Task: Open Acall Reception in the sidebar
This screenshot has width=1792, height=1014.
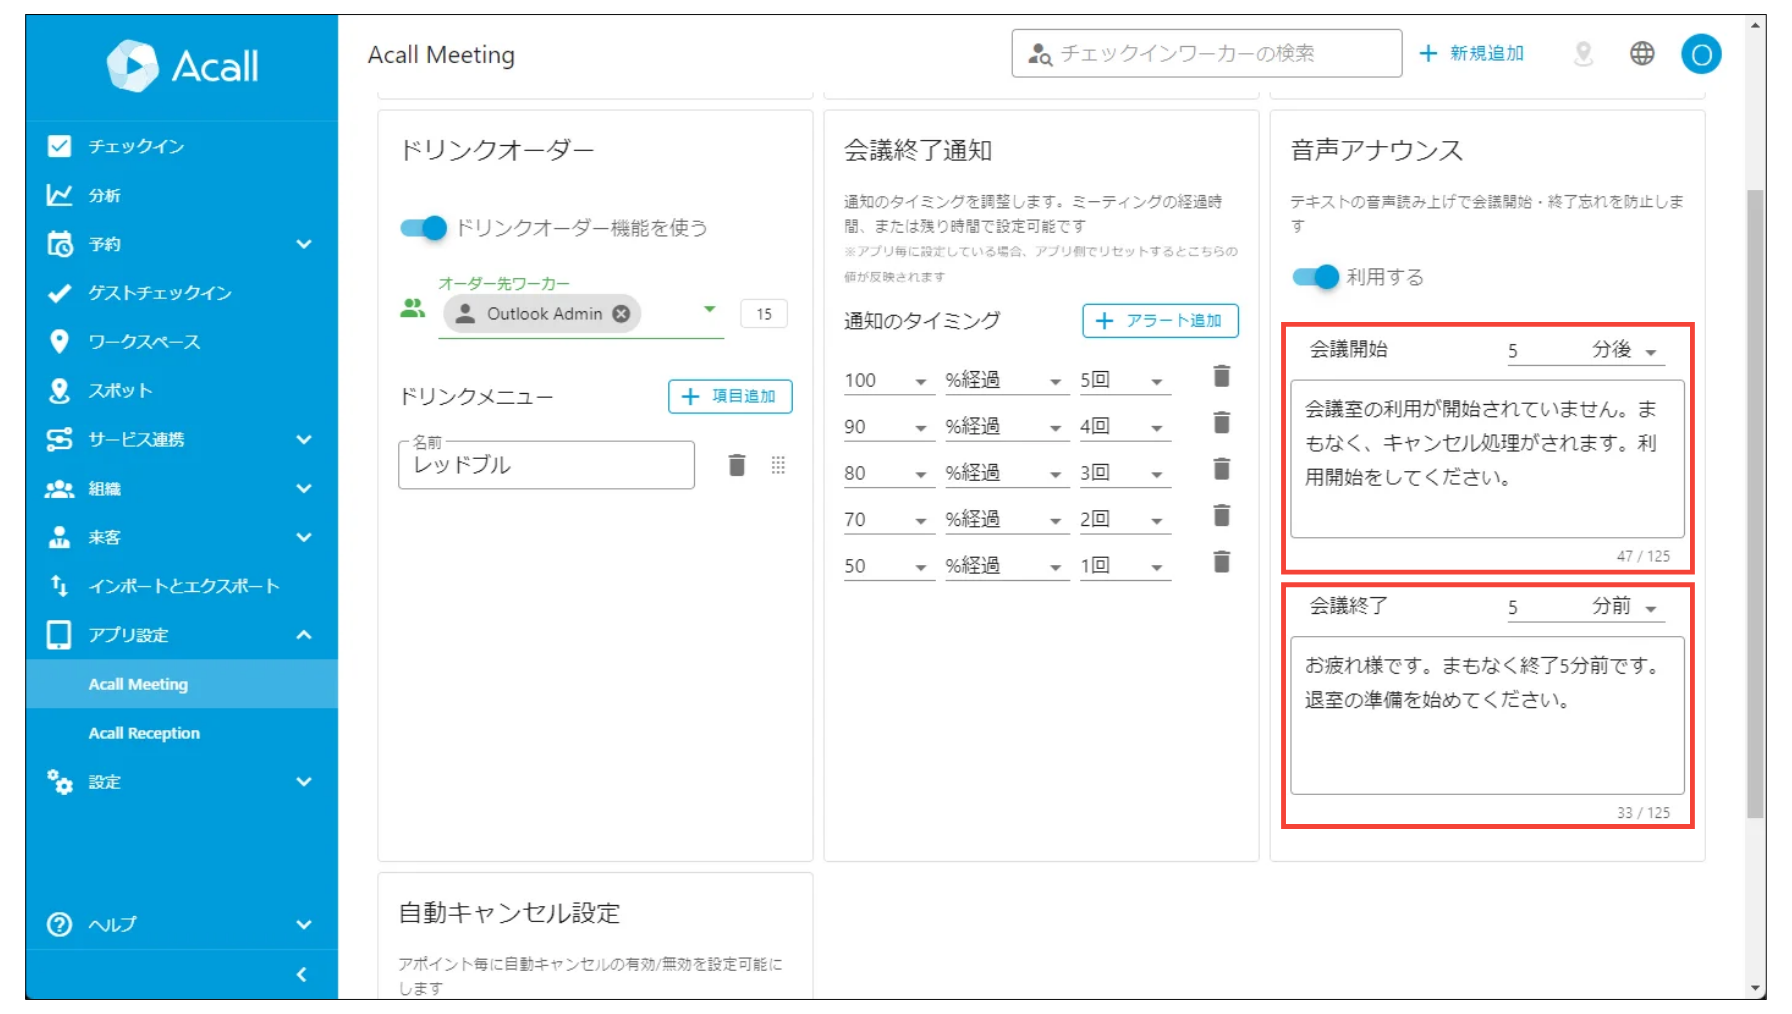Action: pos(144,733)
